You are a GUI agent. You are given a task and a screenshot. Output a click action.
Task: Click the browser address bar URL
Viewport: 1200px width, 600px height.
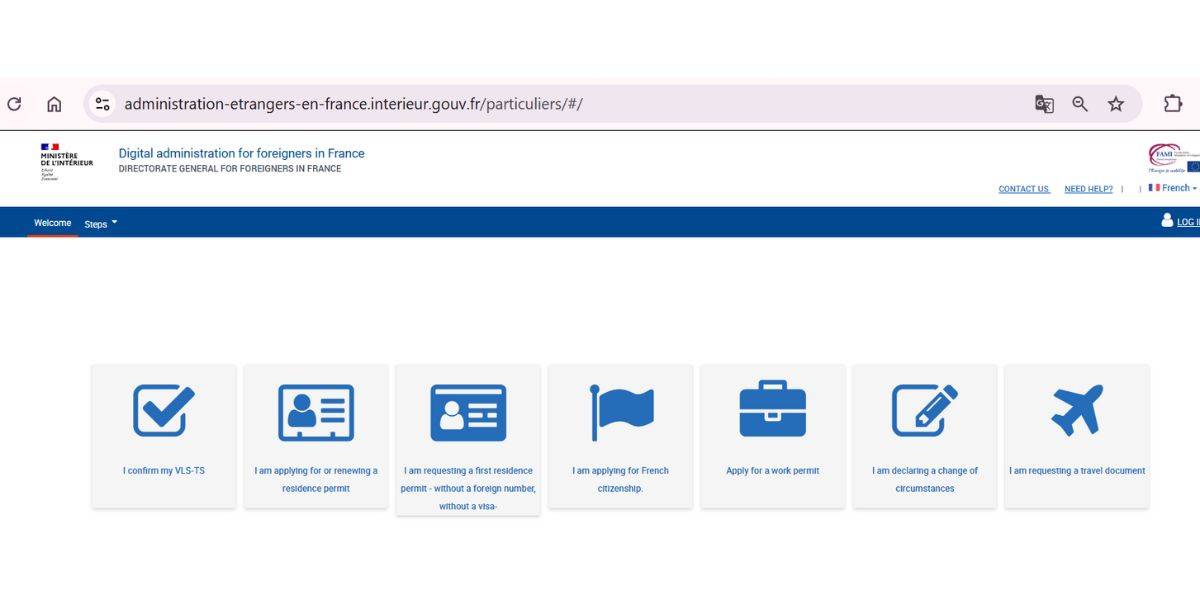353,104
